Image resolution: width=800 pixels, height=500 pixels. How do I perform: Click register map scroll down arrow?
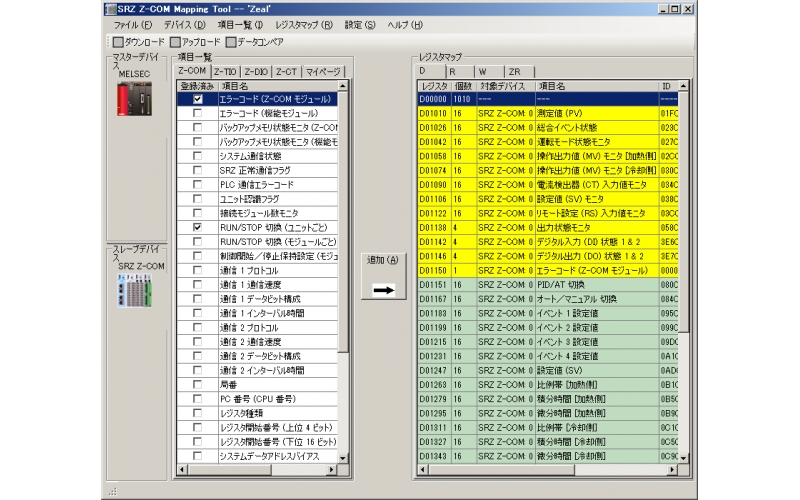pos(684,458)
